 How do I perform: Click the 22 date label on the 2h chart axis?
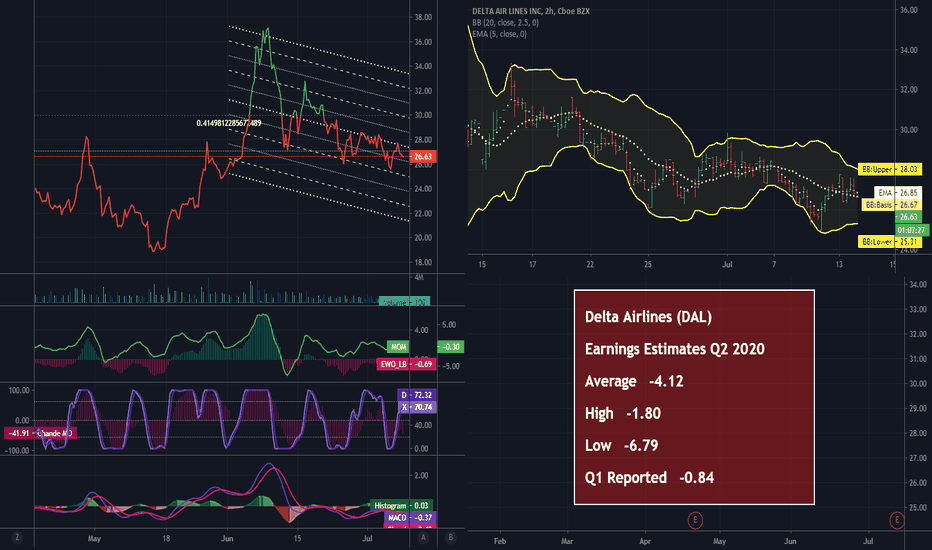(590, 265)
